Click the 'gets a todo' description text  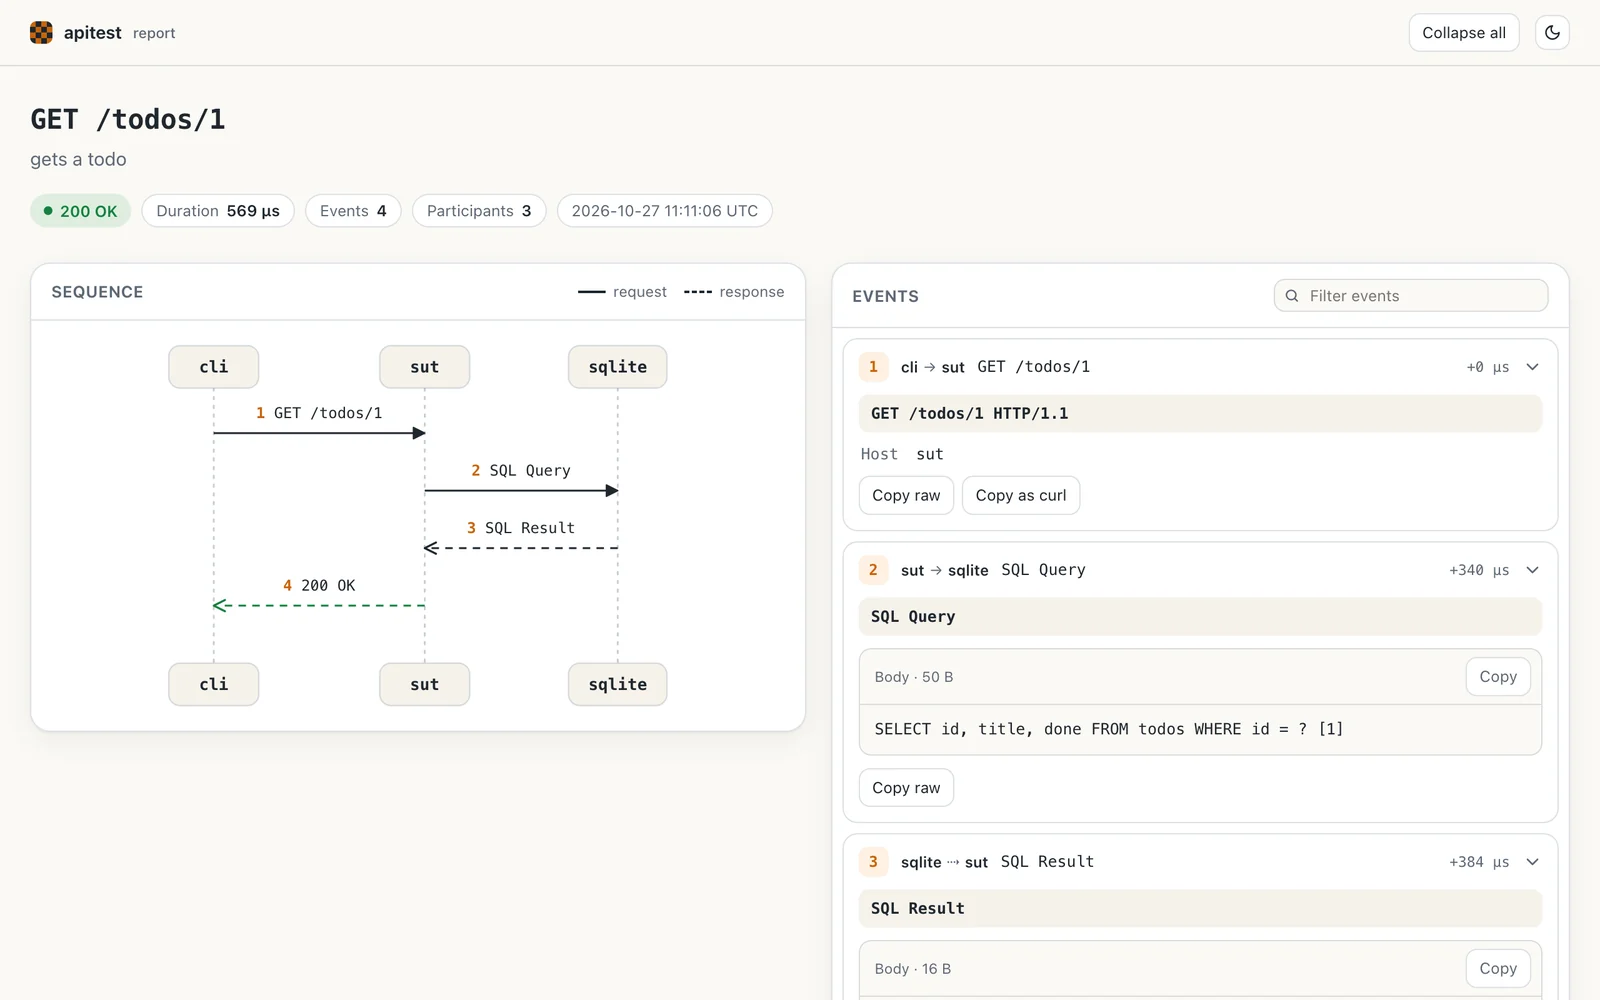(78, 159)
